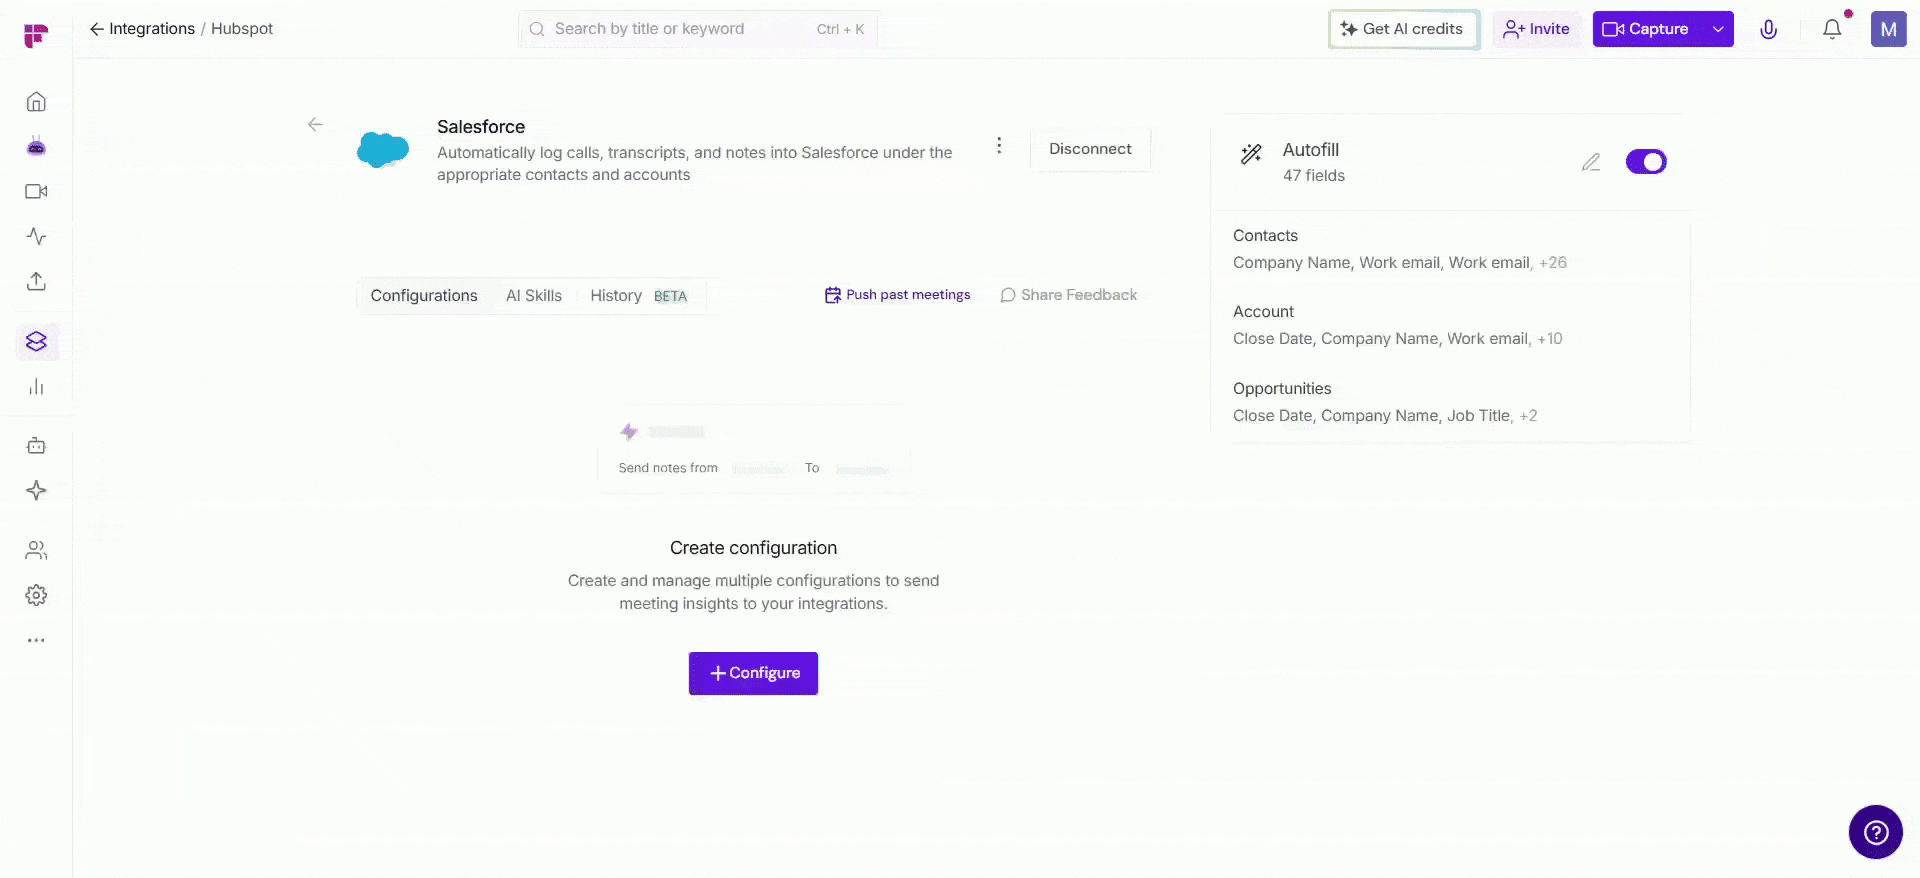
Task: Toggle the Autofill switch off
Action: [x=1646, y=162]
